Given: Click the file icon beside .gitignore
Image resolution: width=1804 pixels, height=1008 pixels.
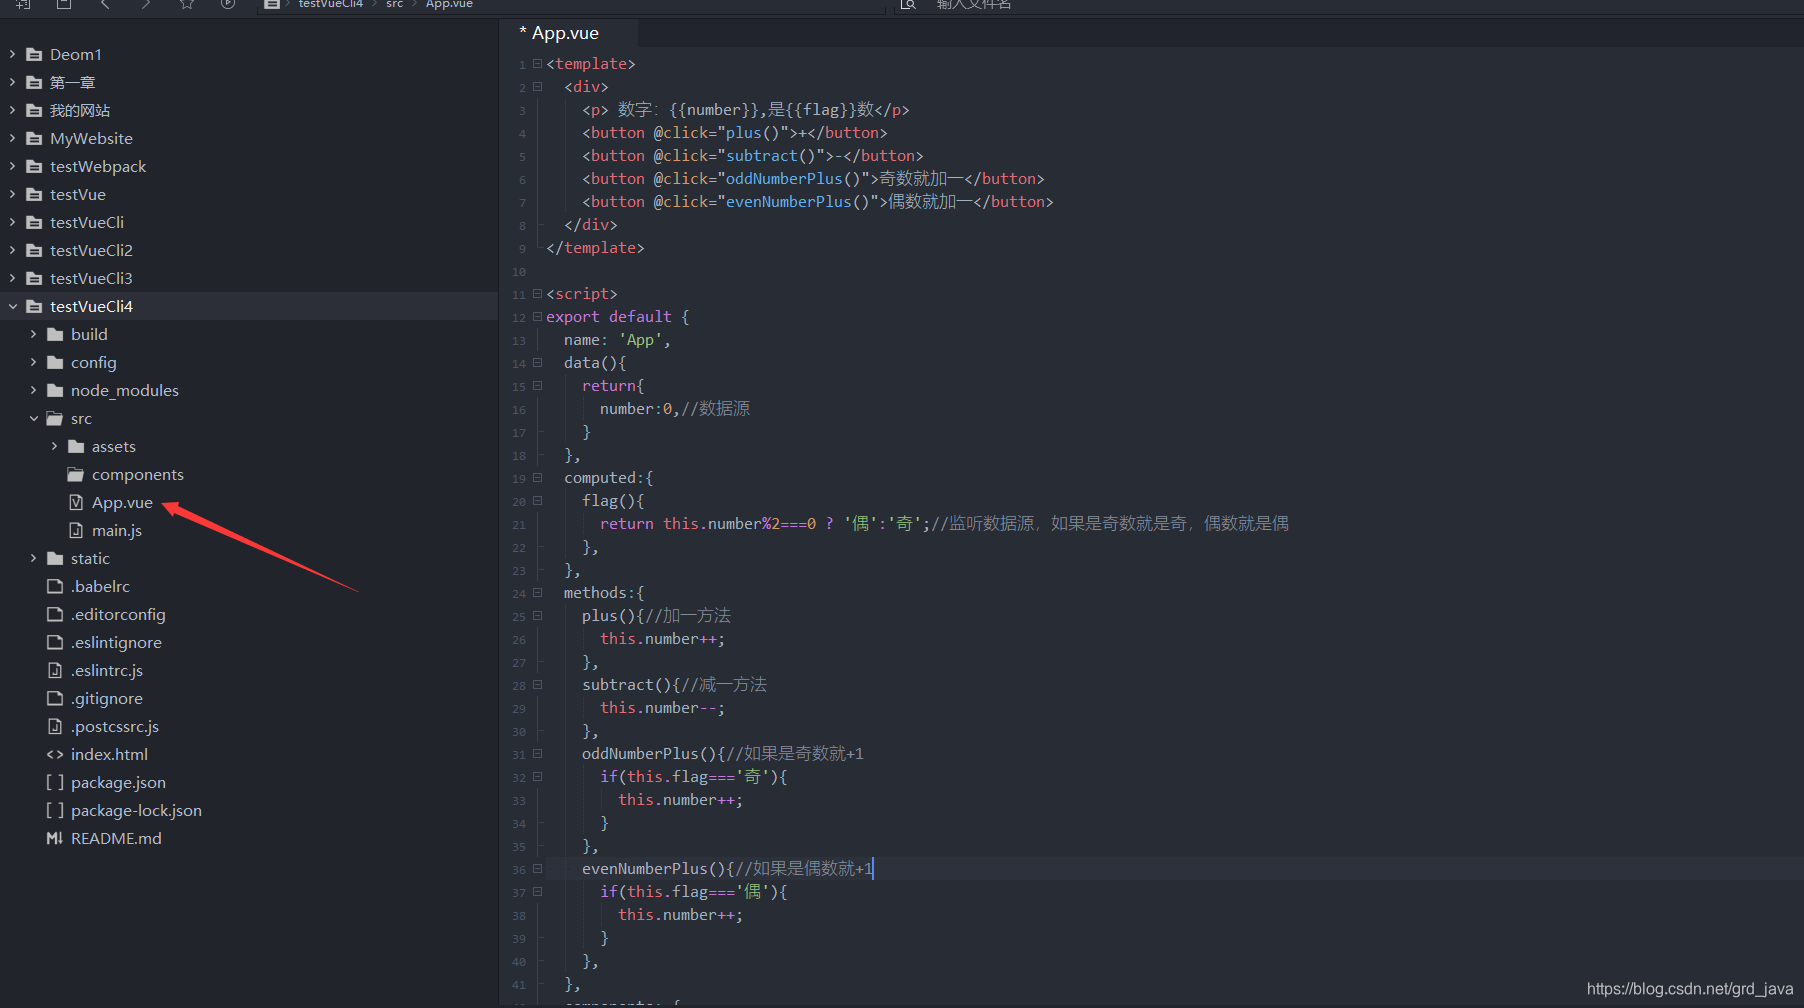Looking at the screenshot, I should tap(55, 698).
